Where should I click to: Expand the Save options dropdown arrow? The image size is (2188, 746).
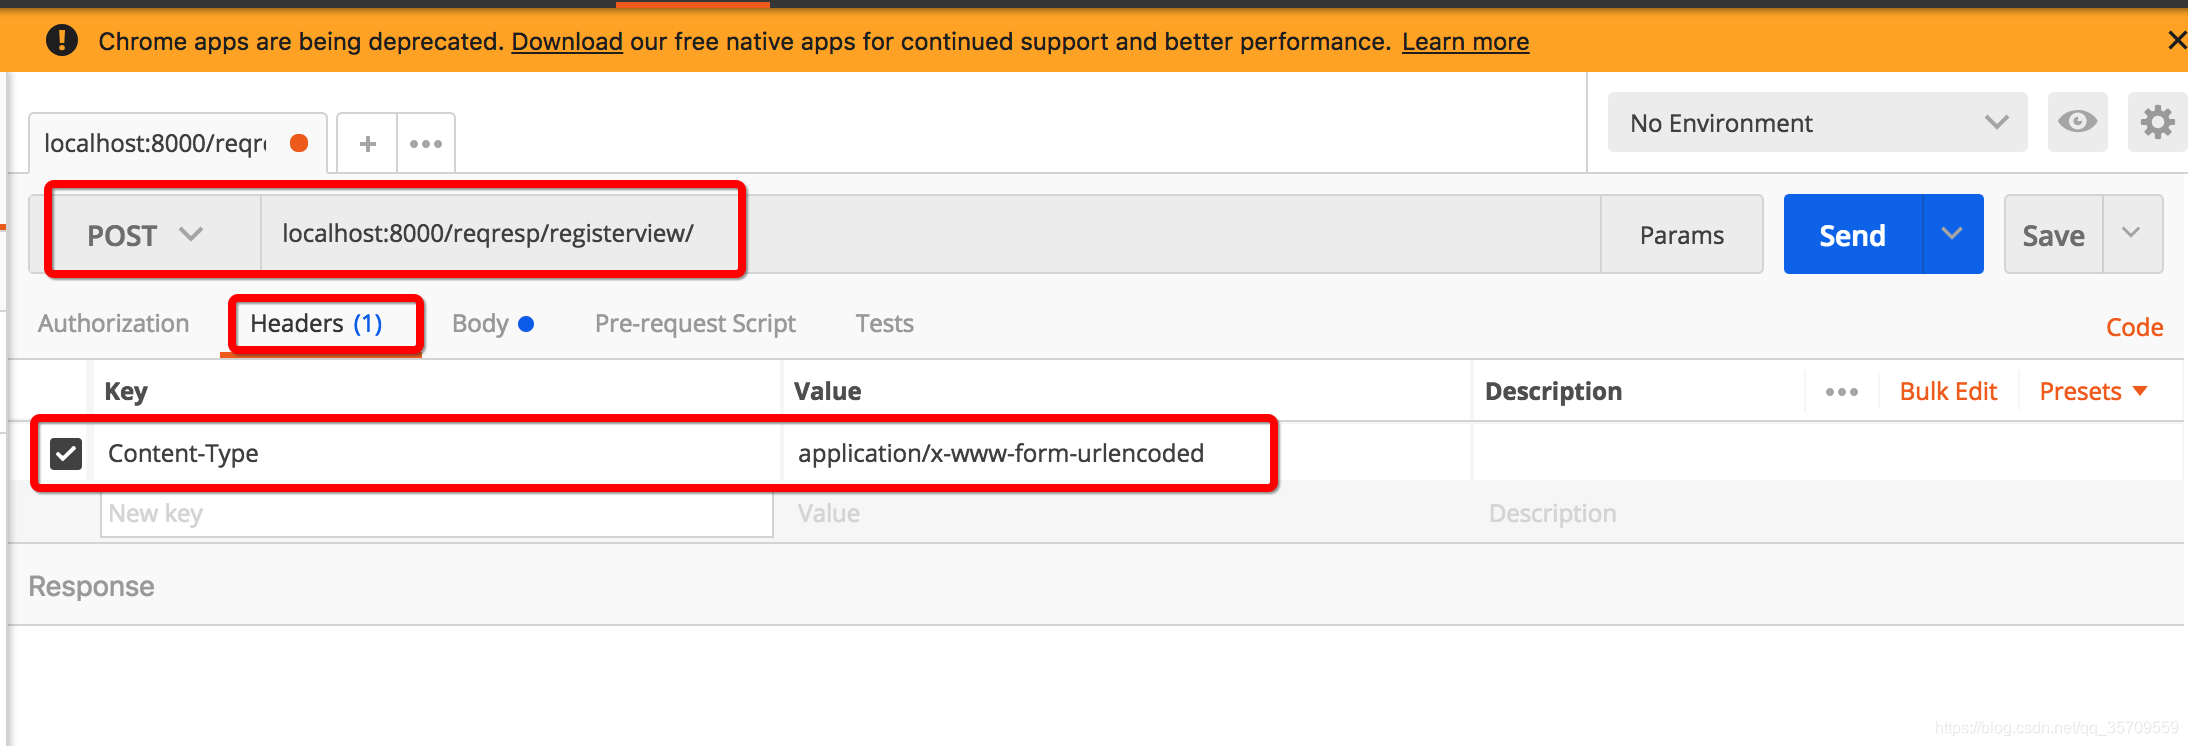pos(2132,234)
